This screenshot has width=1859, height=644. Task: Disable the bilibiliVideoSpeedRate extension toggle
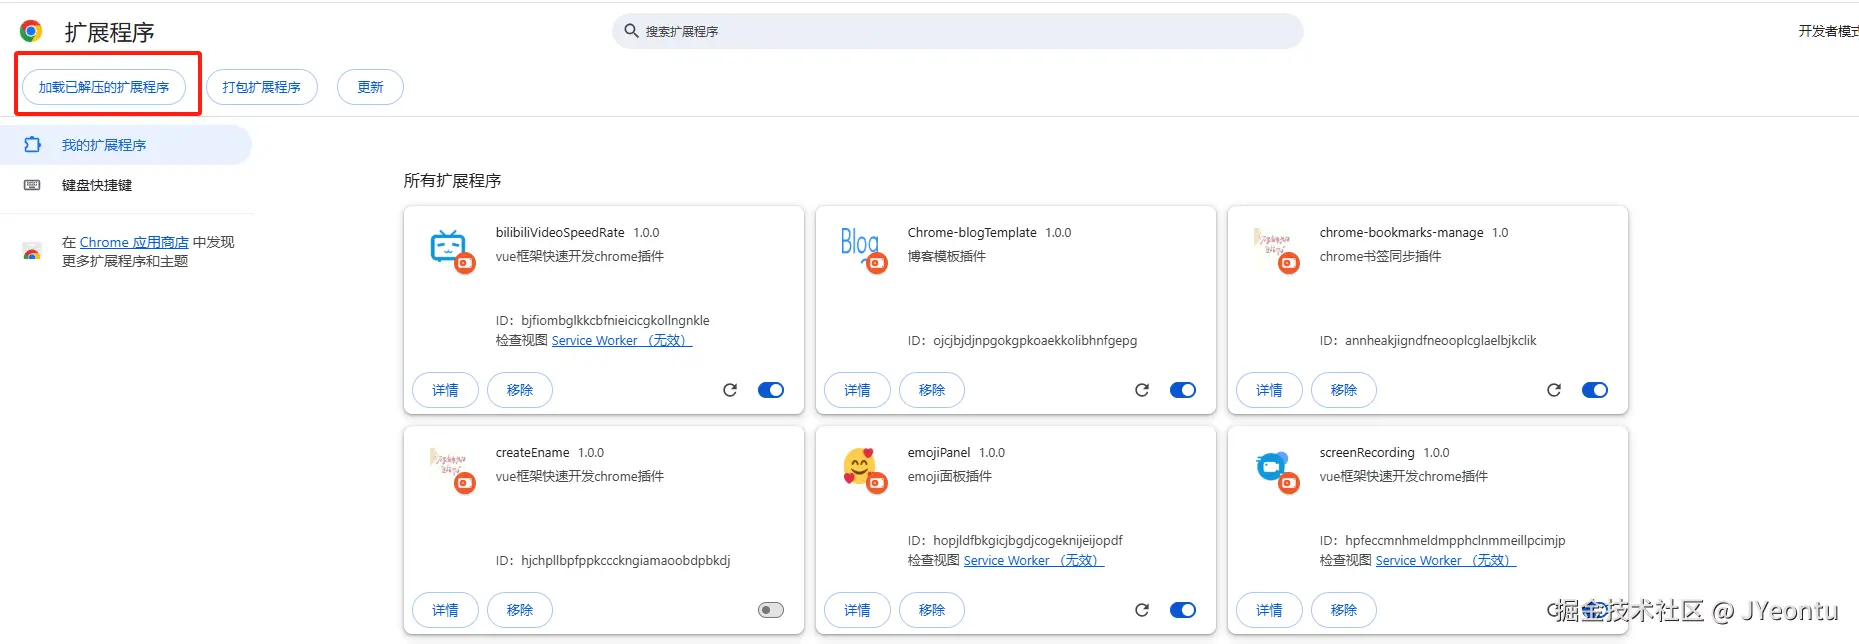click(771, 390)
